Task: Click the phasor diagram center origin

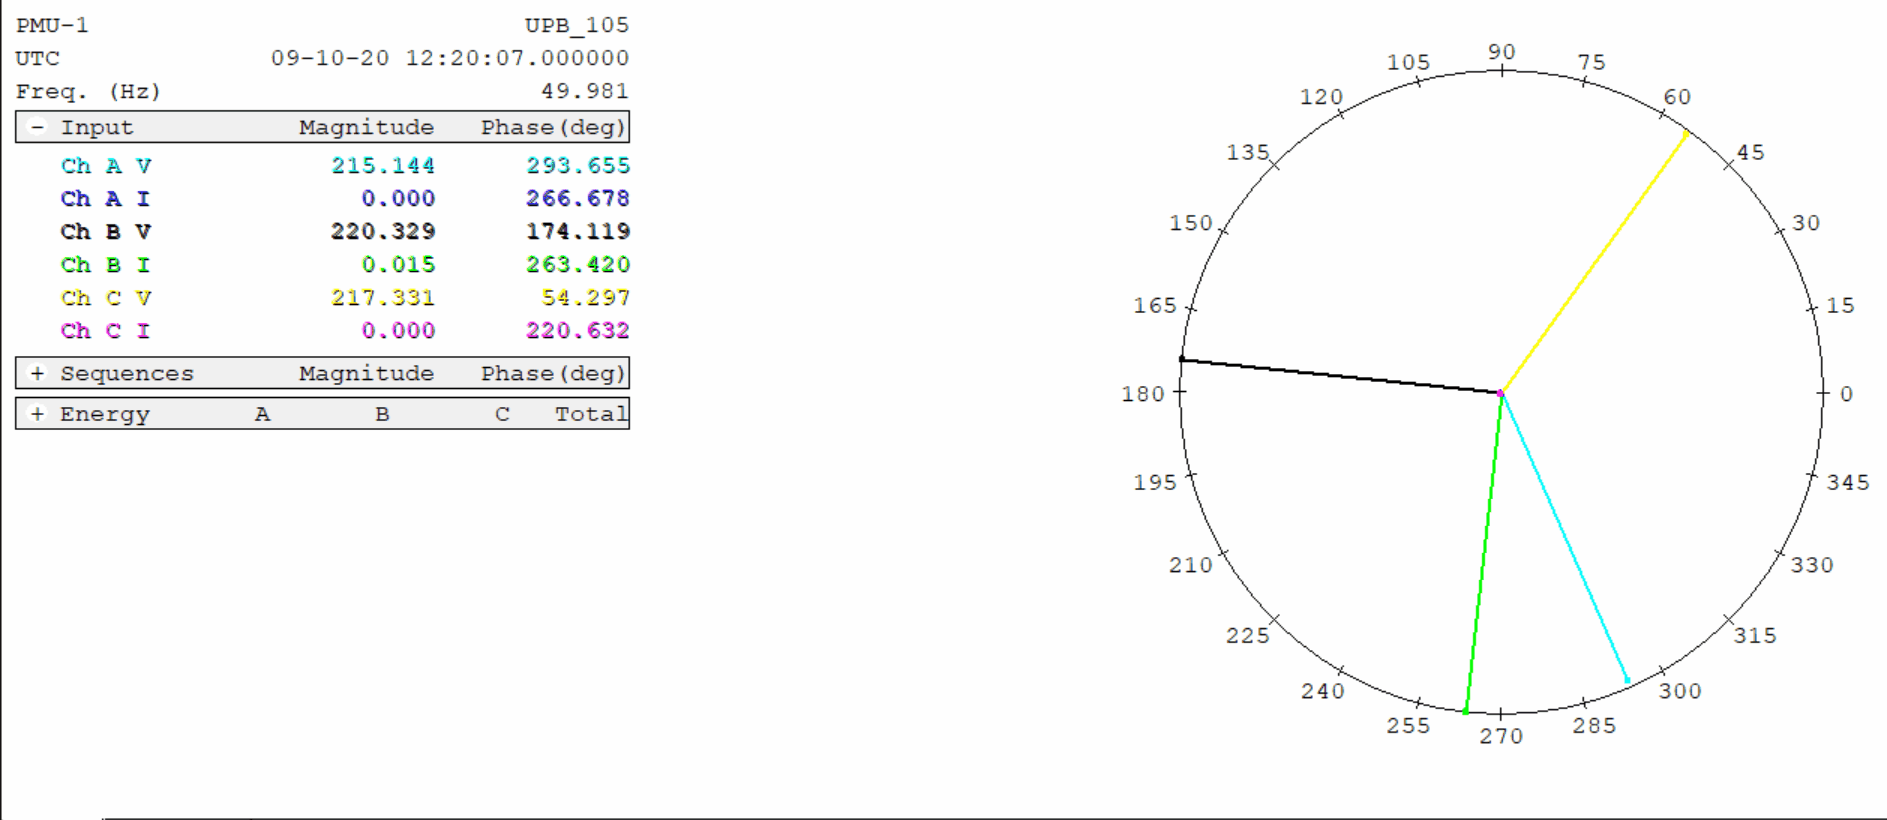Action: coord(1501,394)
